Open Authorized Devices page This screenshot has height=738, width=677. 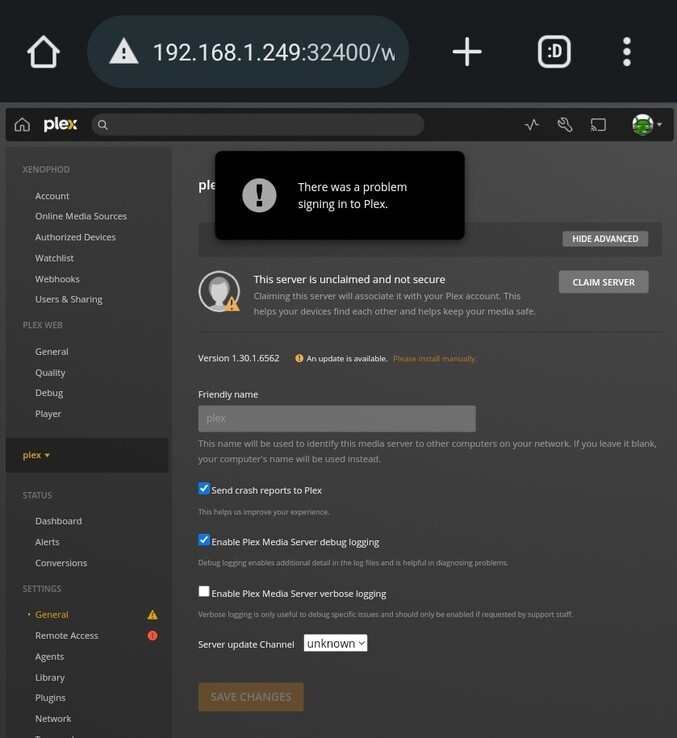point(75,237)
